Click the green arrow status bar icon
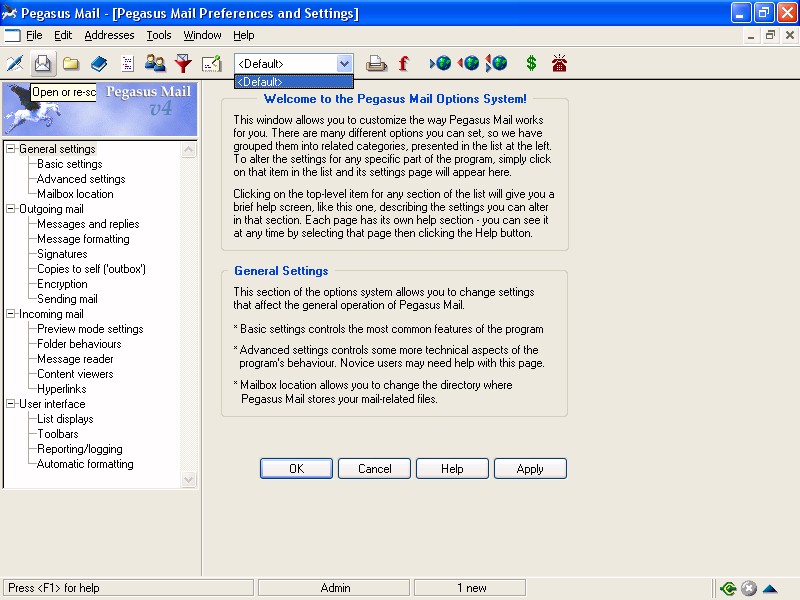The image size is (800, 600). pos(728,589)
